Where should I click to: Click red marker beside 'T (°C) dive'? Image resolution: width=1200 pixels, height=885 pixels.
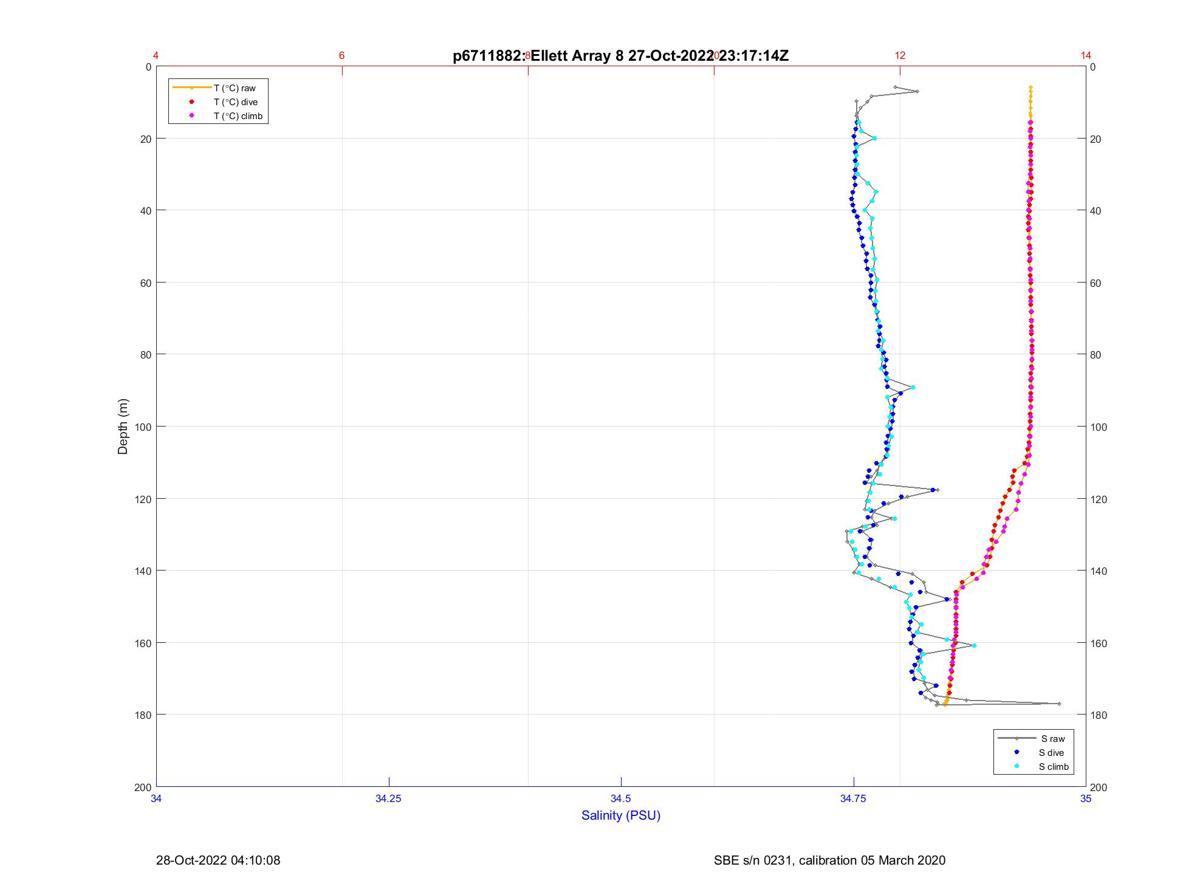(192, 102)
